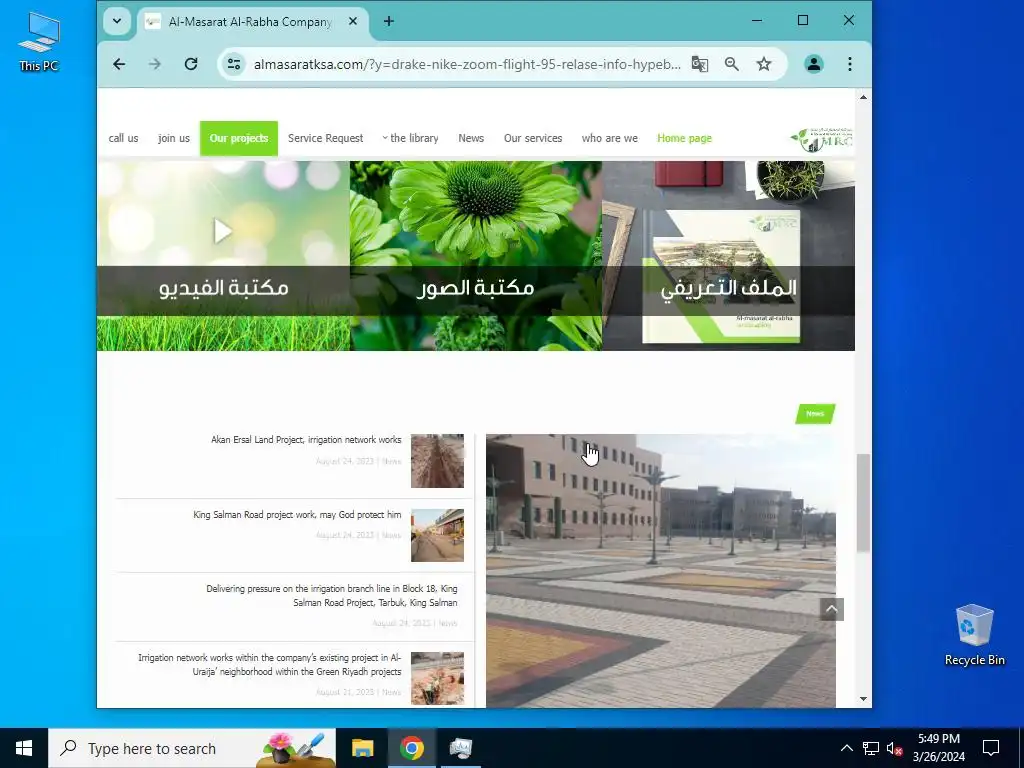Viewport: 1024px width, 768px height.
Task: Expand the library dropdown menu
Action: point(410,138)
